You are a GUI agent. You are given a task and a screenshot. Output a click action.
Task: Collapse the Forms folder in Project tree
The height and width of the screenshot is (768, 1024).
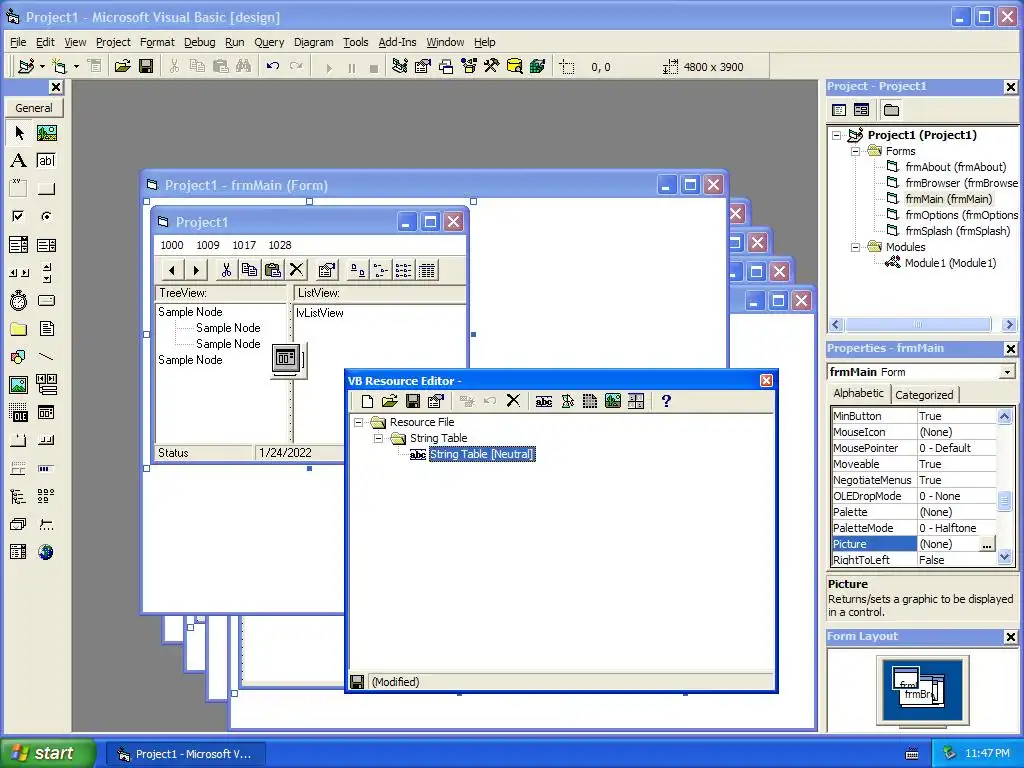click(855, 152)
